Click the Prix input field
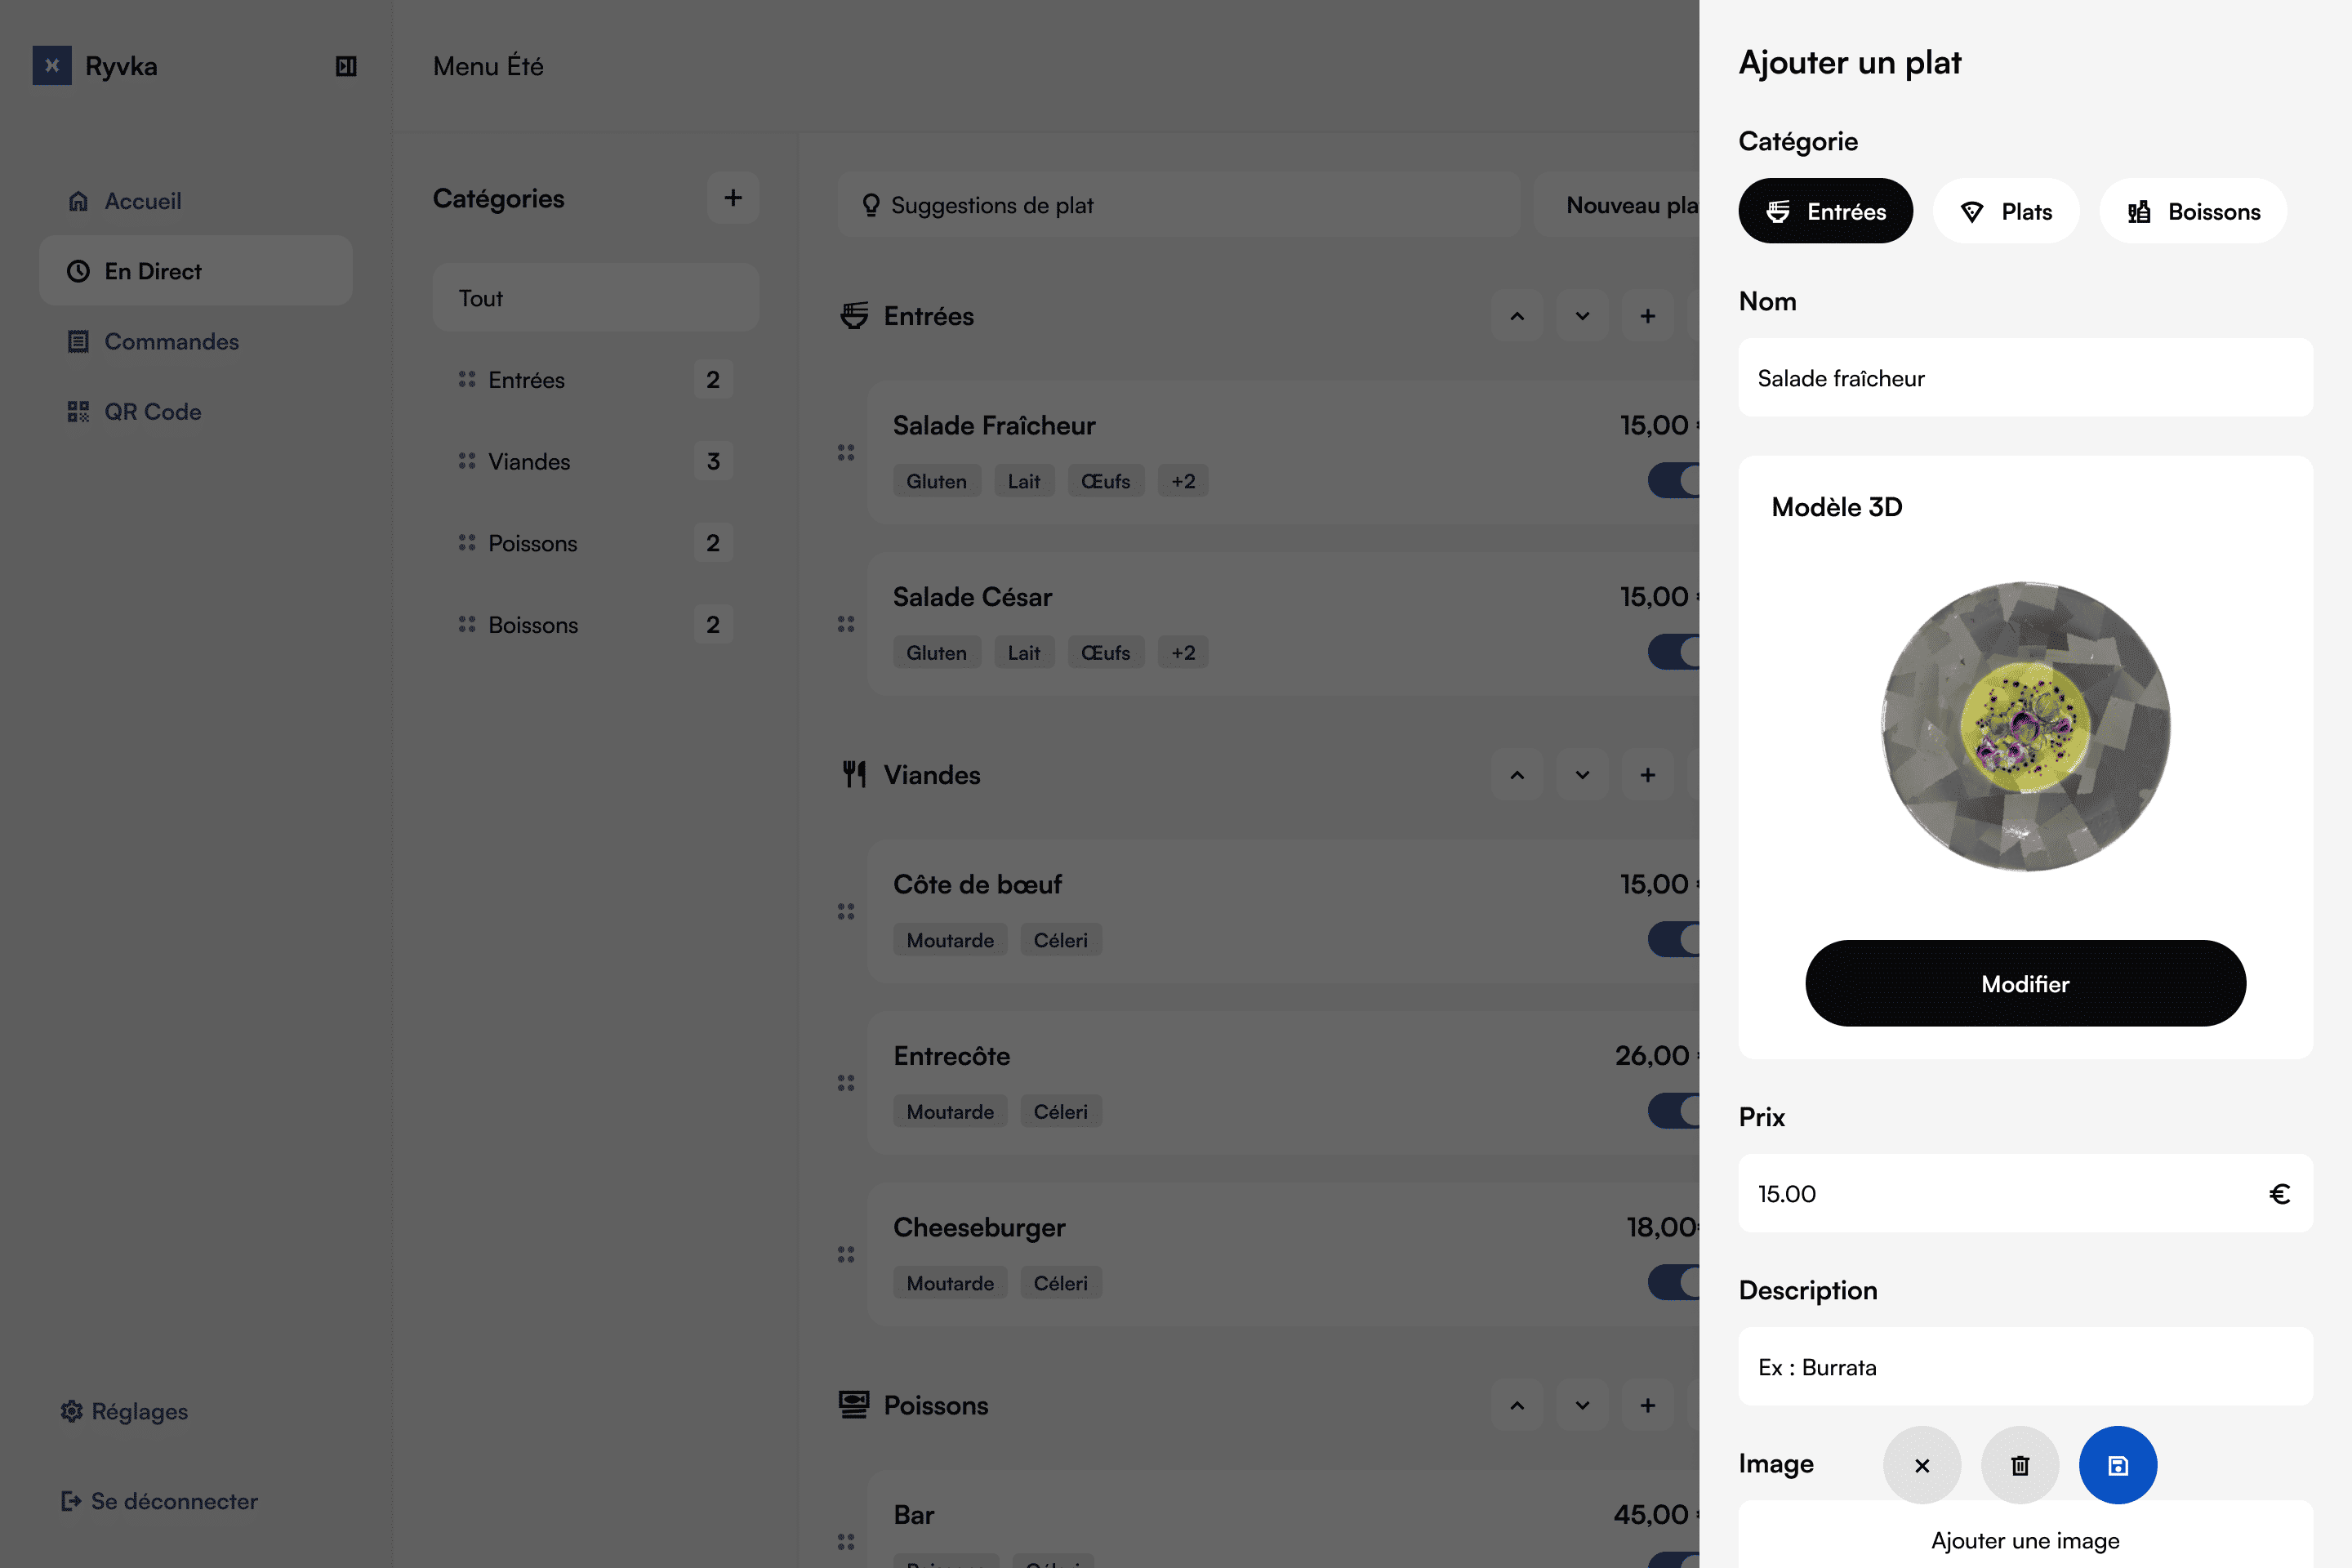This screenshot has height=1568, width=2352. tap(2025, 1193)
